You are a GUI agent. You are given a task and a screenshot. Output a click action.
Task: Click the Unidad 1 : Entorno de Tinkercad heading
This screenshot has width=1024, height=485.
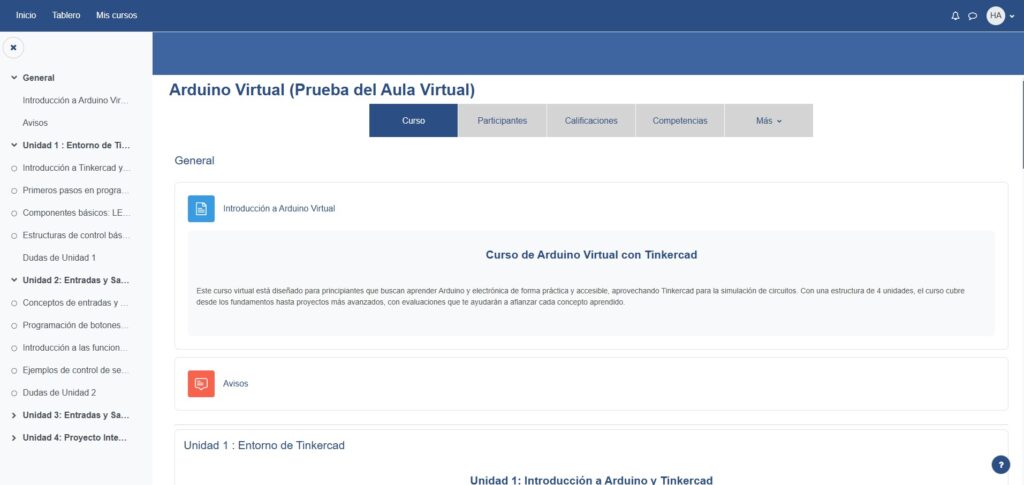(264, 445)
